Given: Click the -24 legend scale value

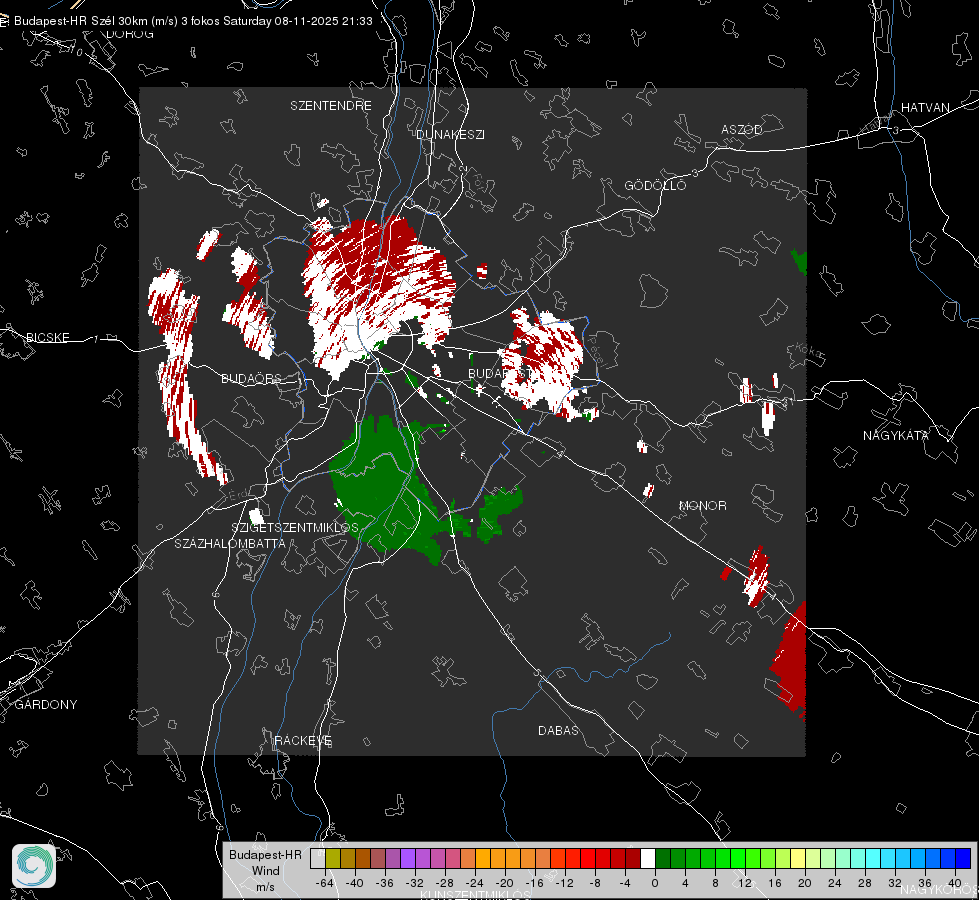Looking at the screenshot, I should 475,883.
